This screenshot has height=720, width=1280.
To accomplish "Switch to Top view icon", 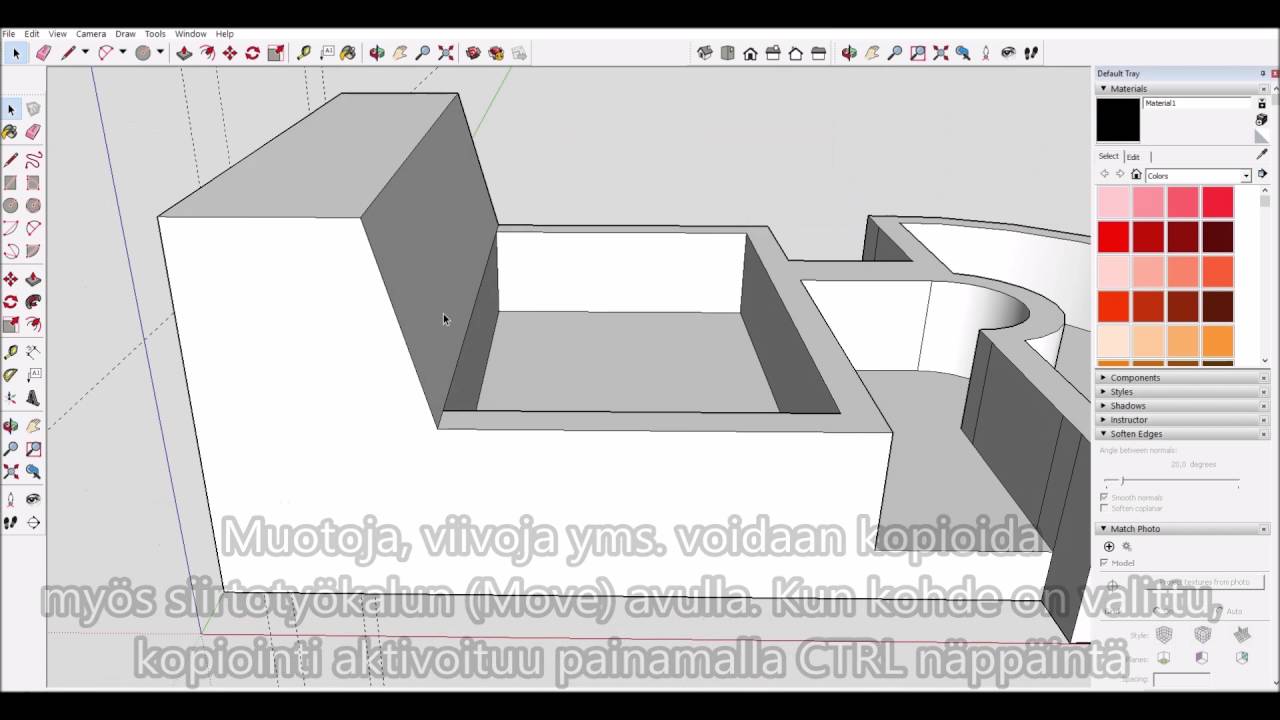I will click(728, 53).
